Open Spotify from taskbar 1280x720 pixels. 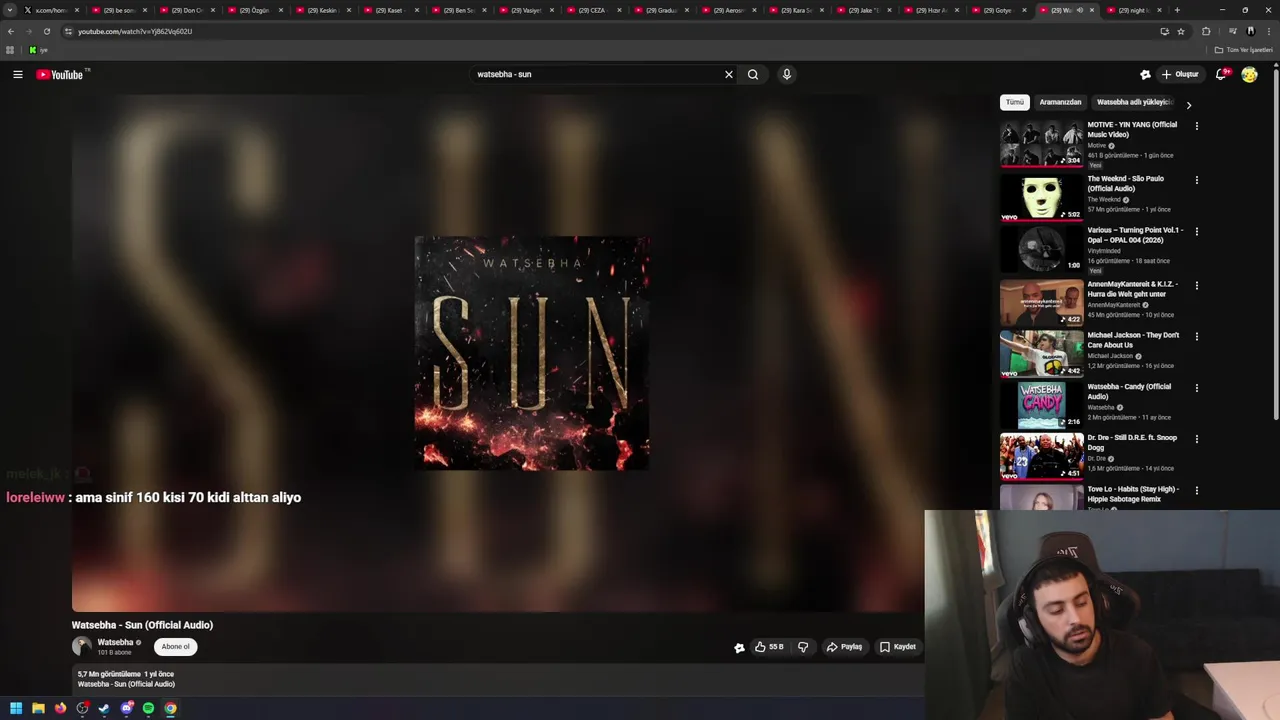coord(149,708)
